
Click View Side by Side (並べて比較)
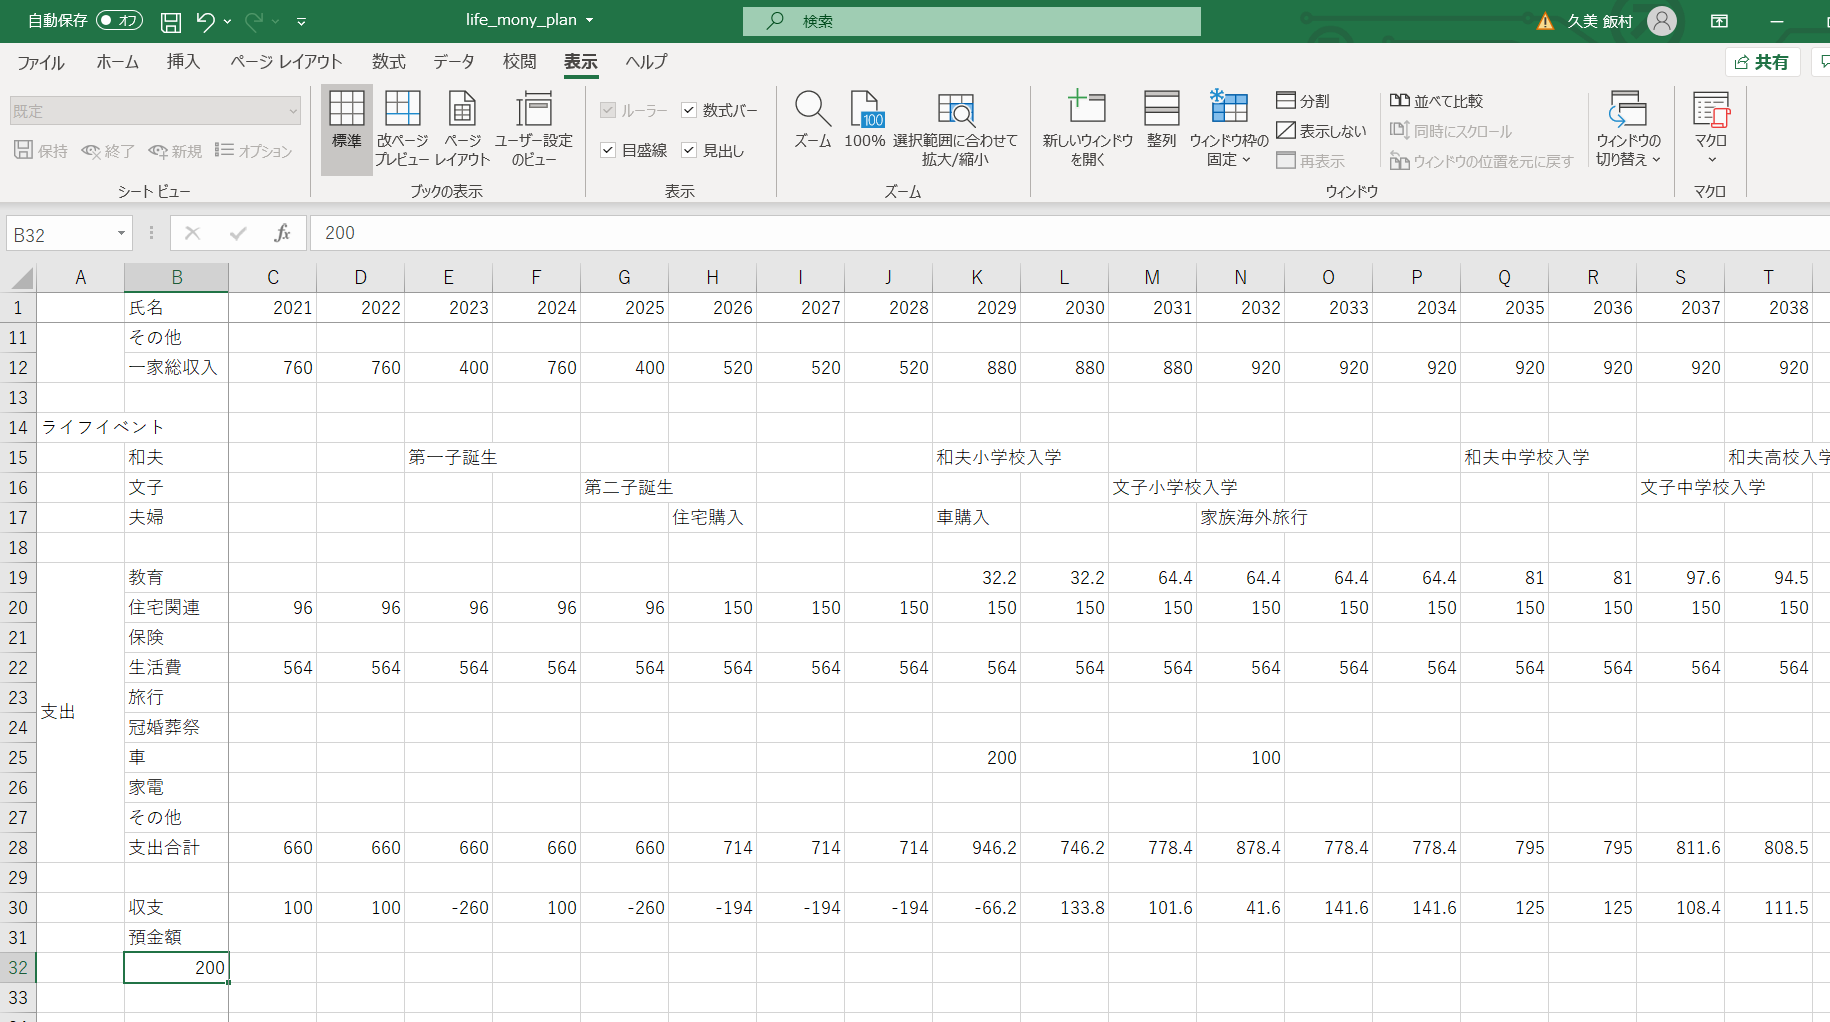[1437, 101]
